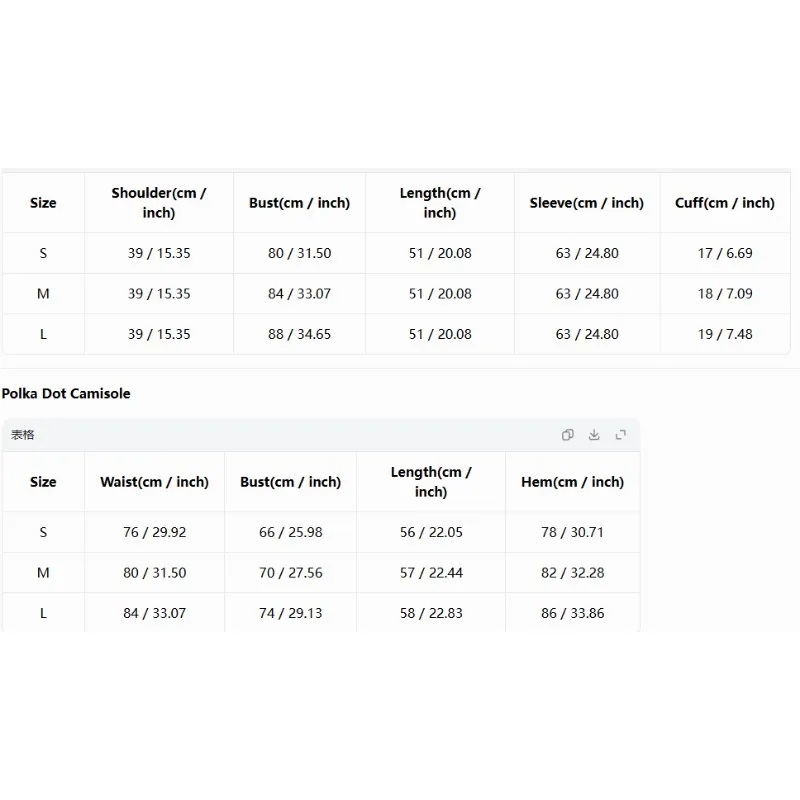Download the Polka Dot Camisole table
This screenshot has height=800, width=800.
click(594, 435)
